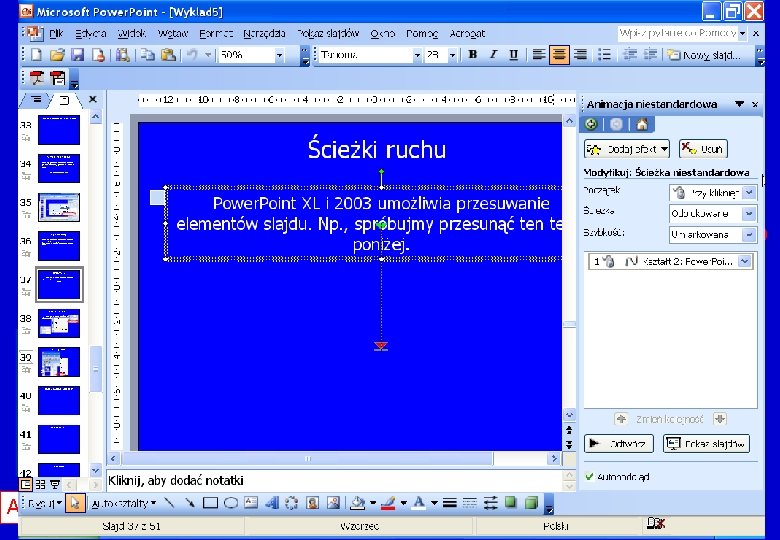Toggle the Autopodgląd checkbox
This screenshot has height=540, width=780.
click(x=589, y=477)
